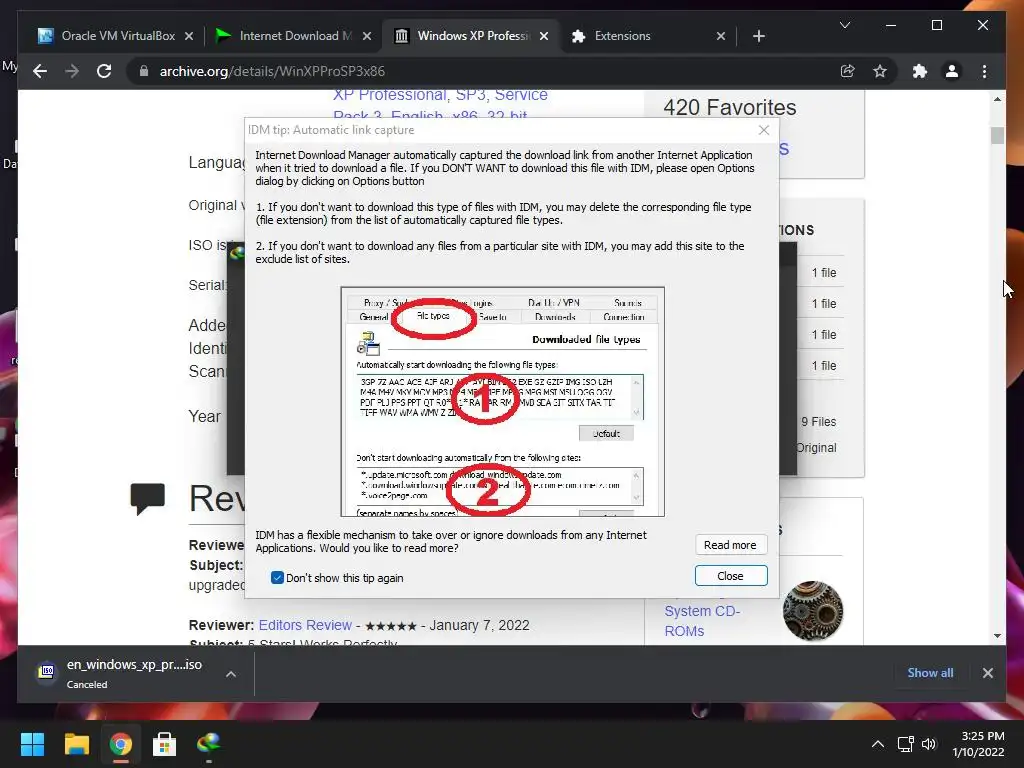Click the ISO file icon in downloads bar
Screen dimensions: 1024x768
click(47, 671)
